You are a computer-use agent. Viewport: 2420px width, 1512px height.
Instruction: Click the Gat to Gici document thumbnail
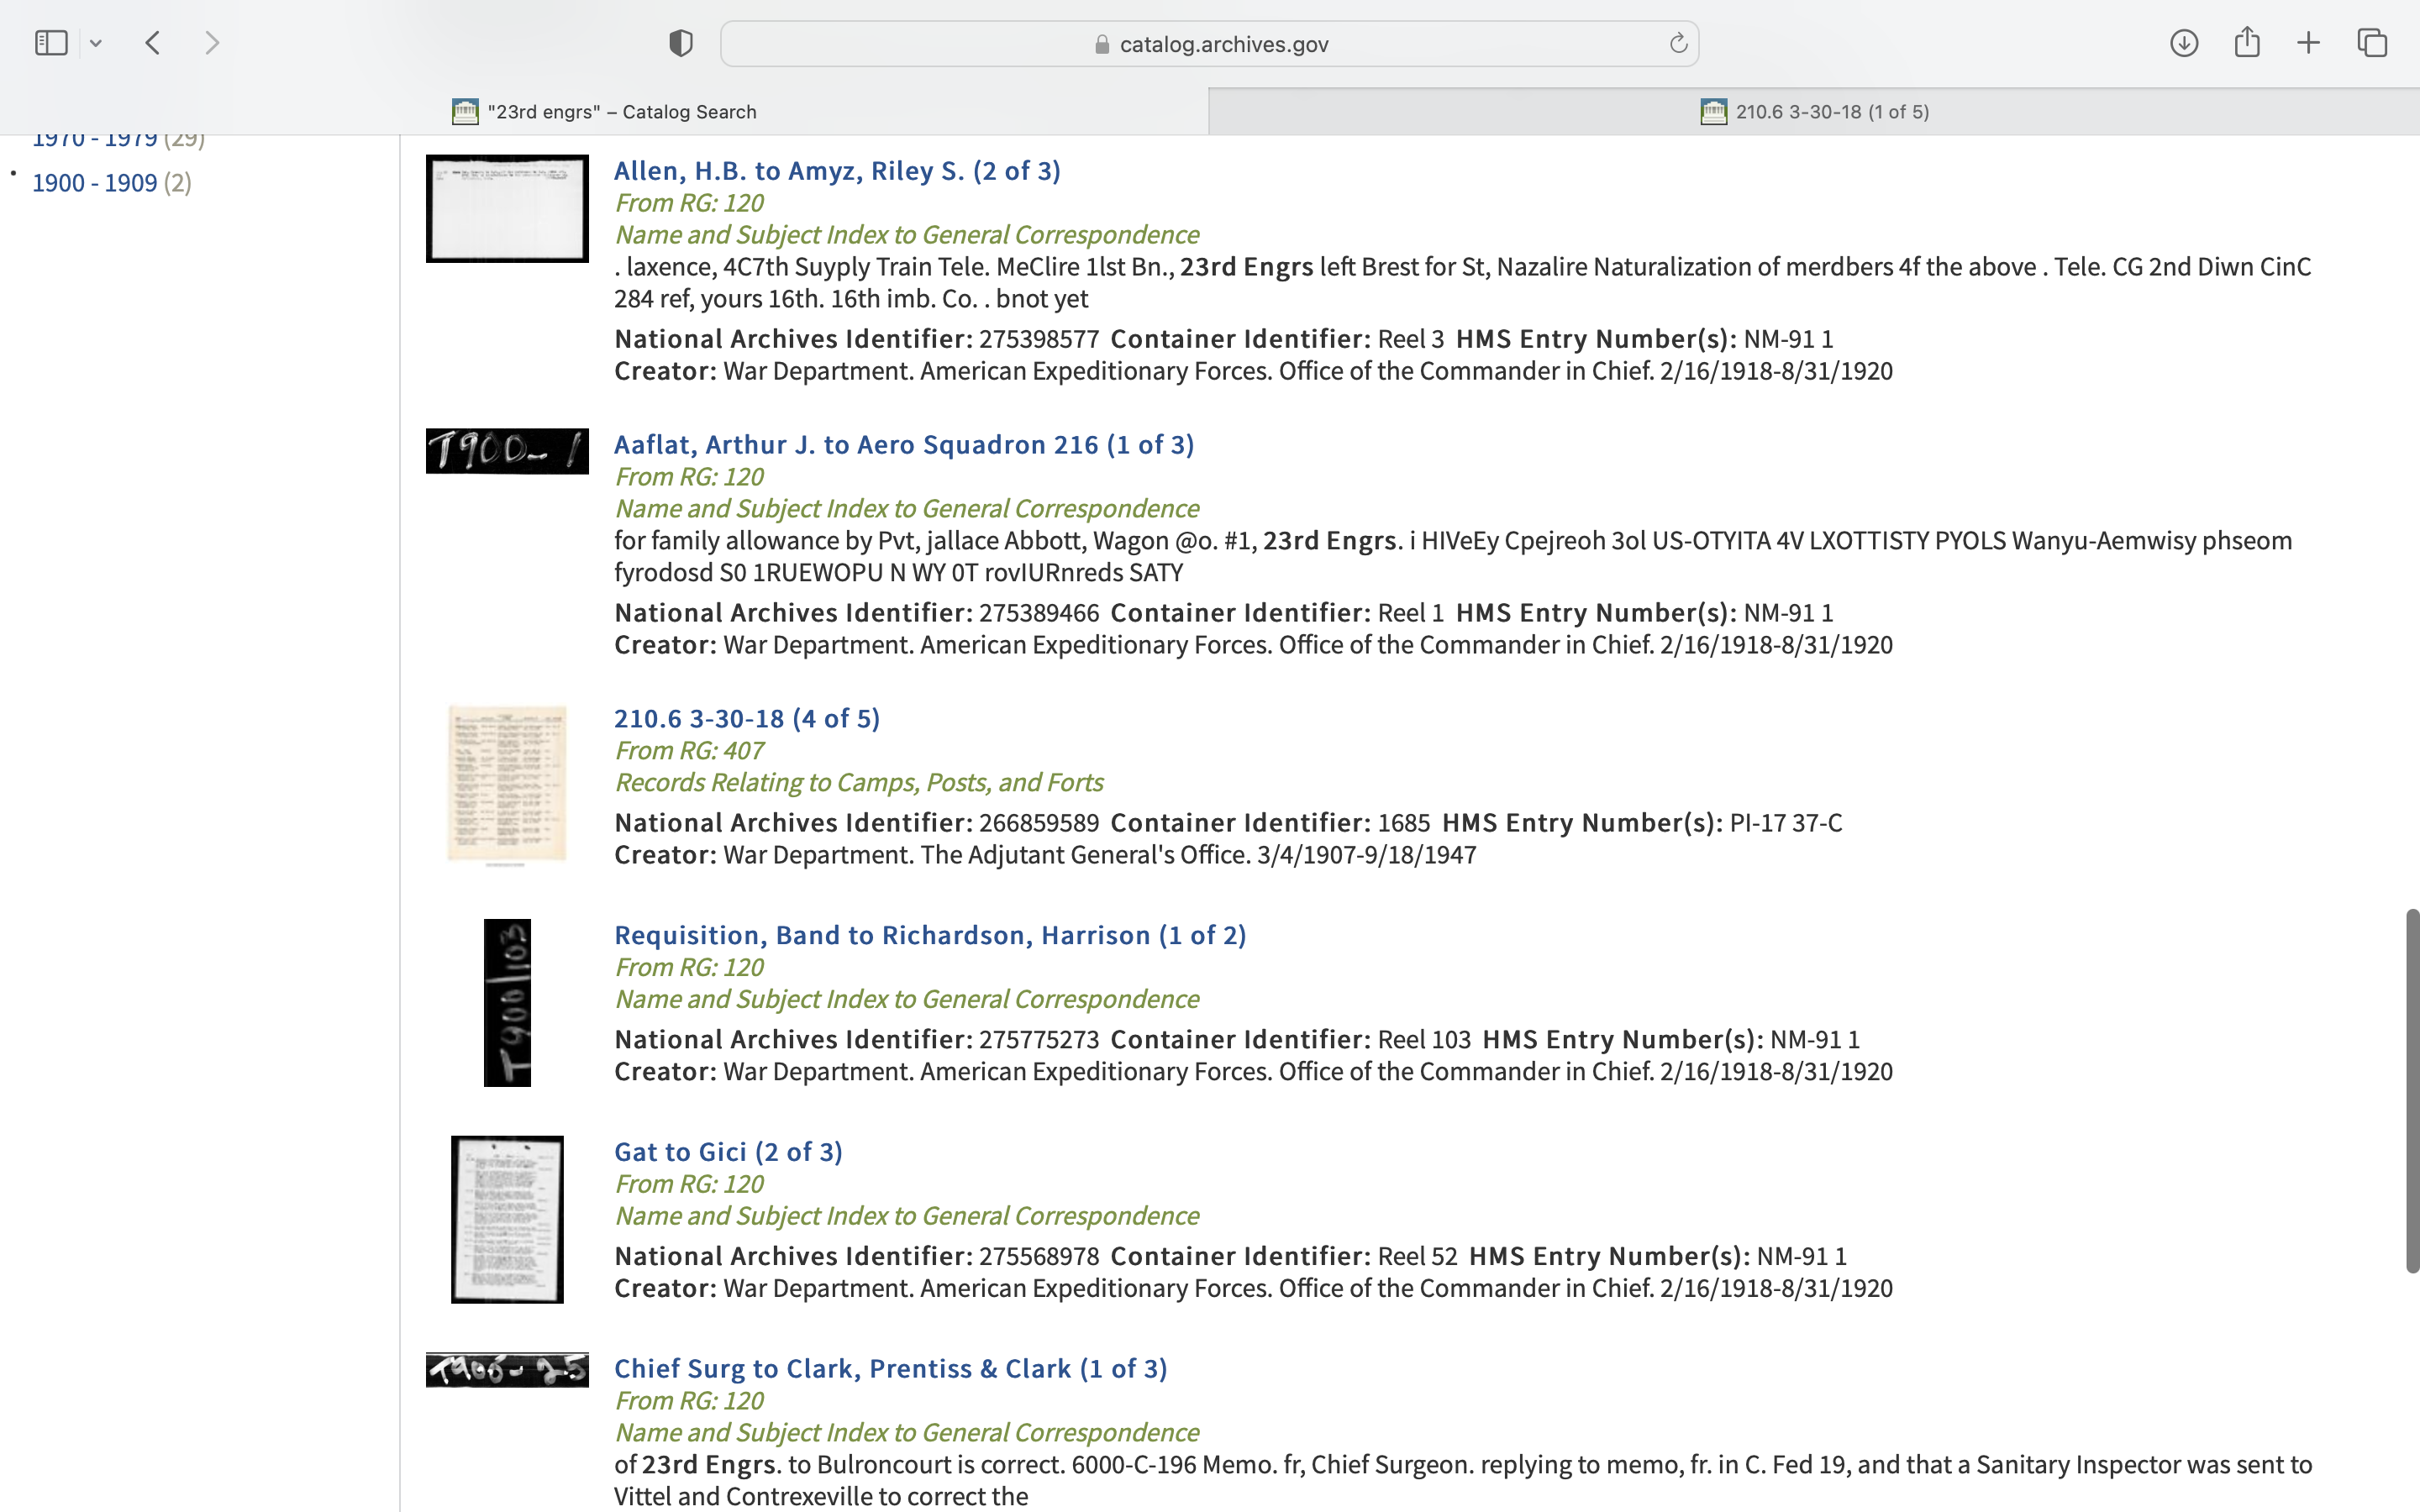[x=507, y=1219]
